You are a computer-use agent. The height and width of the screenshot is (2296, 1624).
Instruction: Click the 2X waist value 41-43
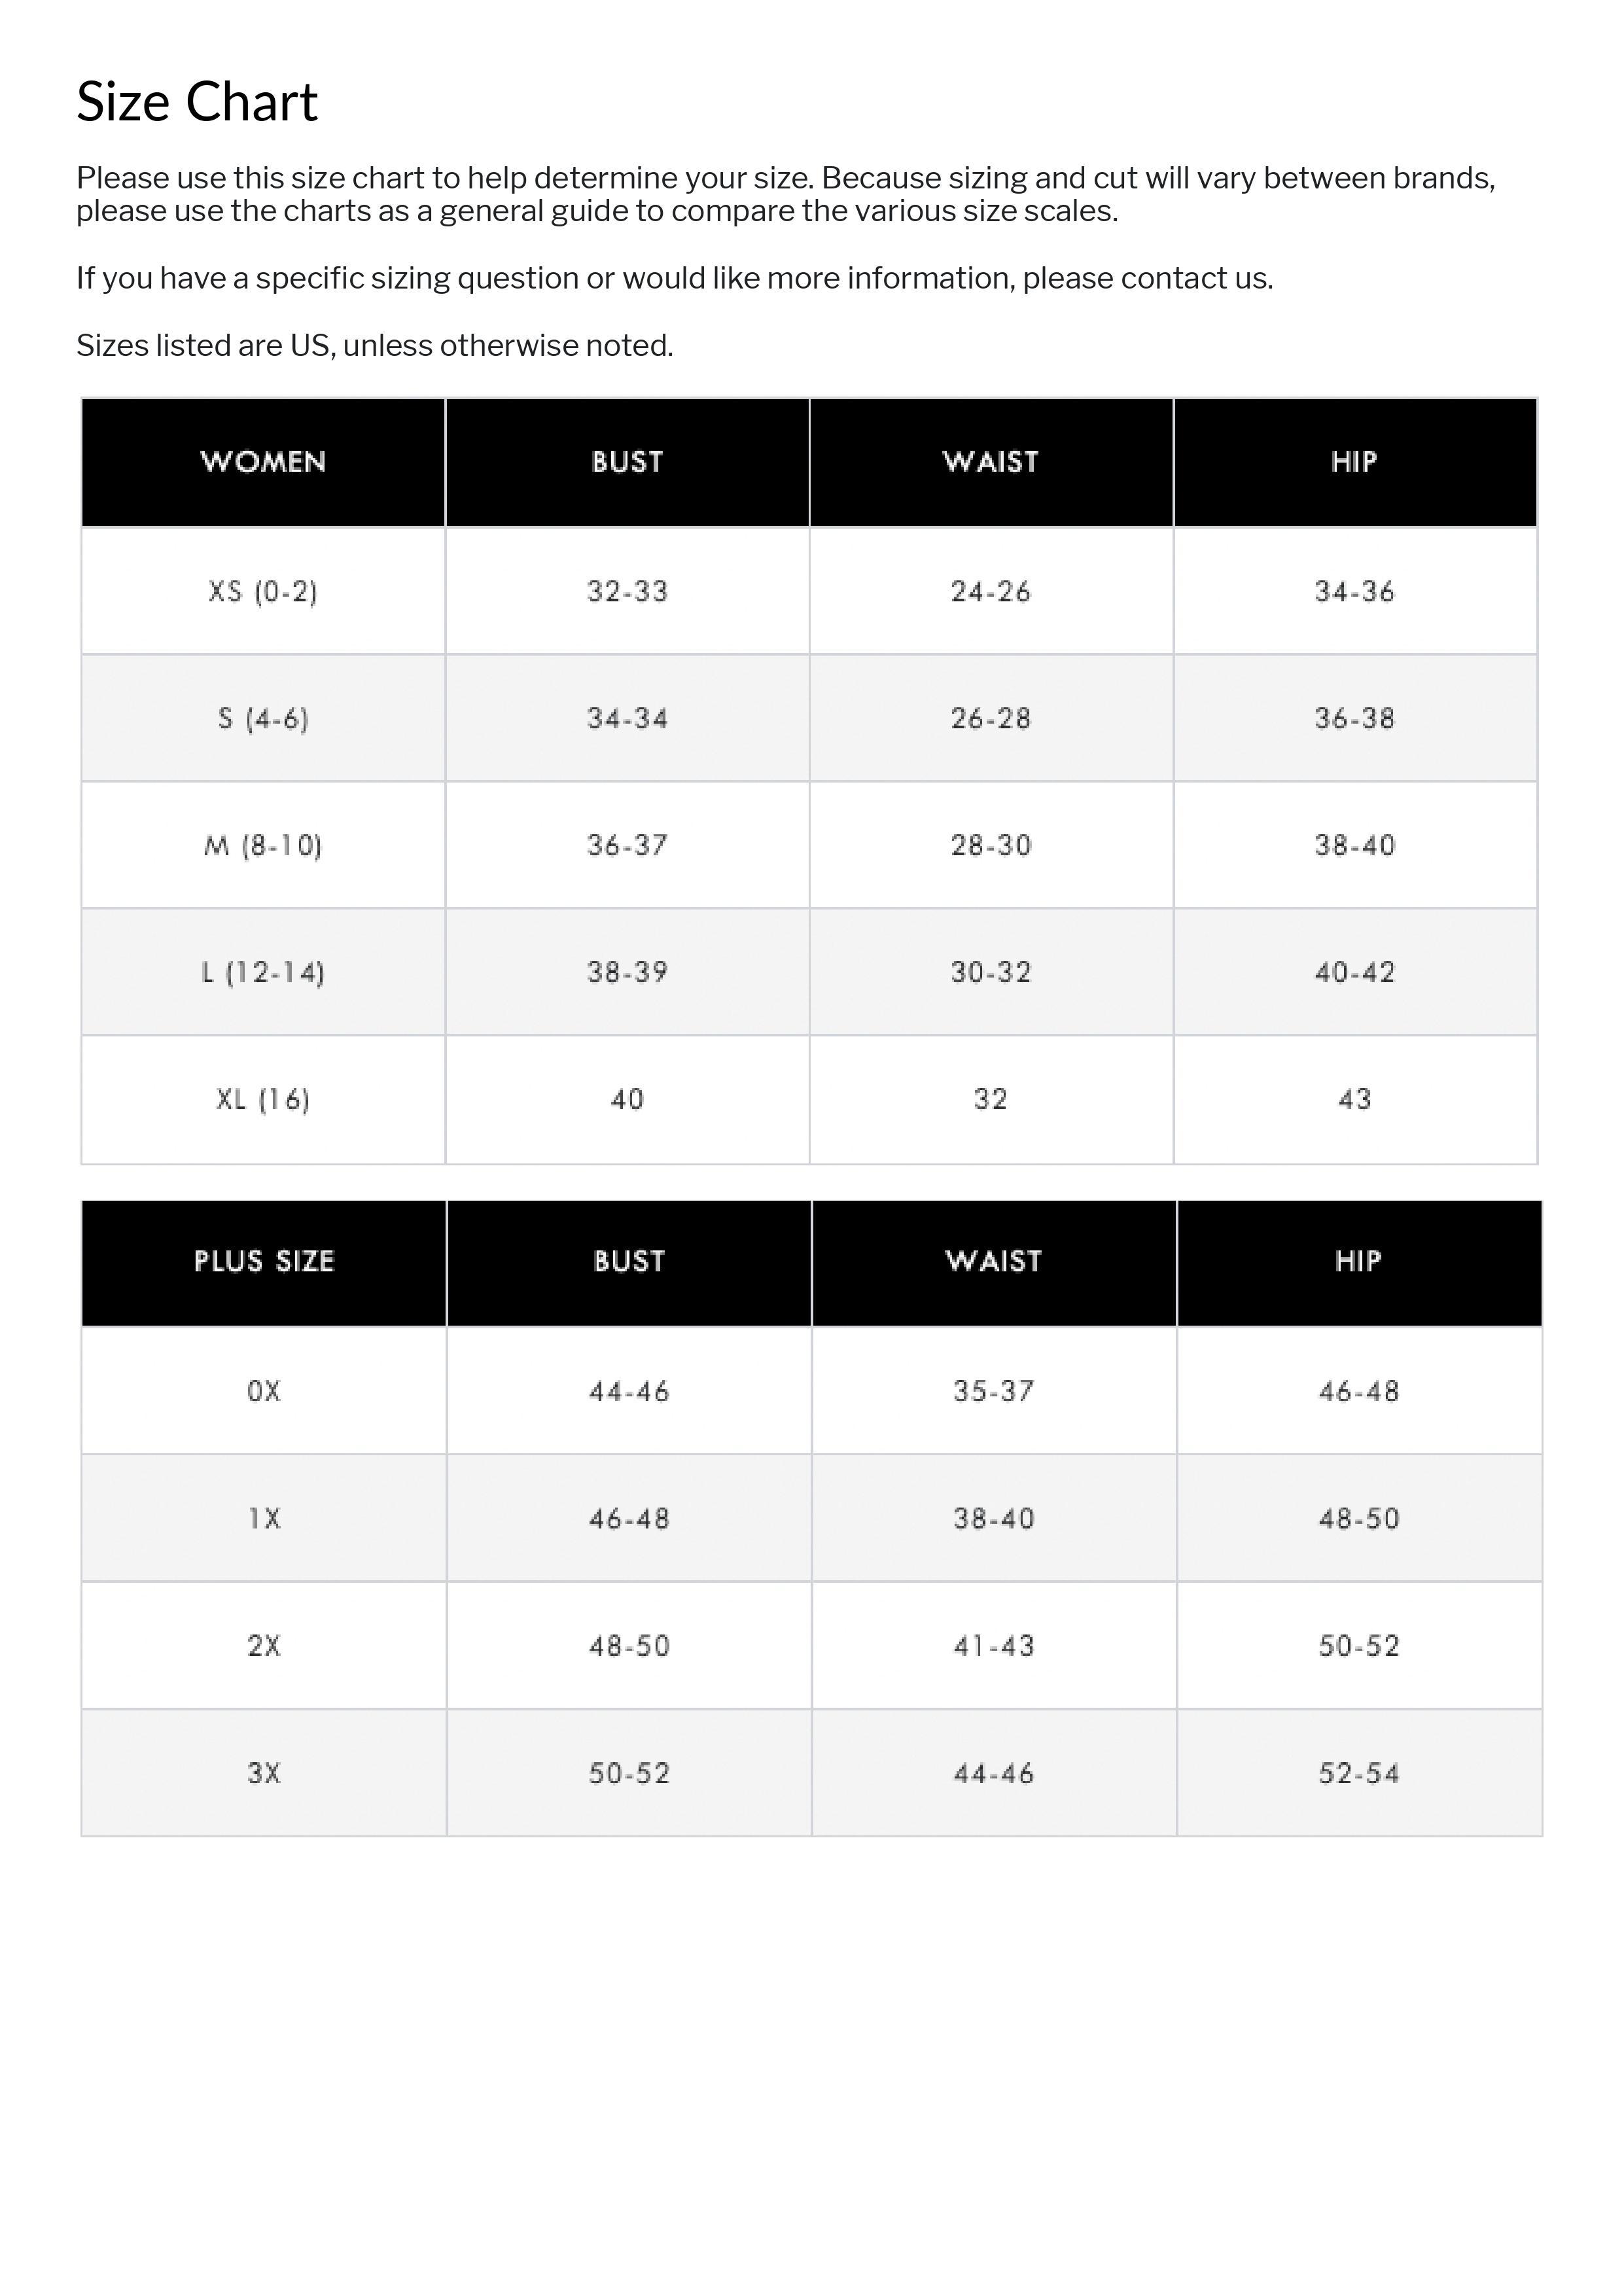pyautogui.click(x=993, y=1646)
